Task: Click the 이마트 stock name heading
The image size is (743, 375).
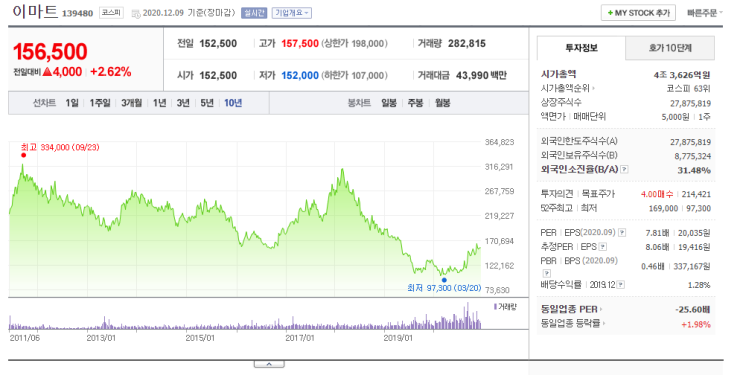Action: 35,12
